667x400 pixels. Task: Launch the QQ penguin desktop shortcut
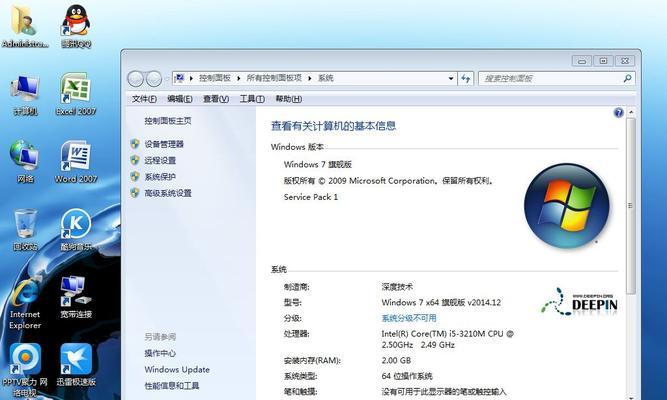[76, 26]
